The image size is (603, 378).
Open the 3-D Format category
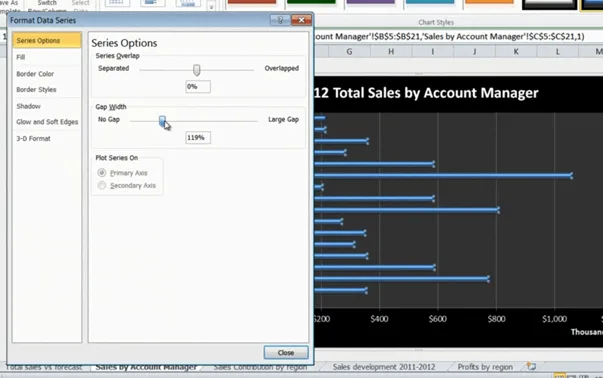coord(33,138)
